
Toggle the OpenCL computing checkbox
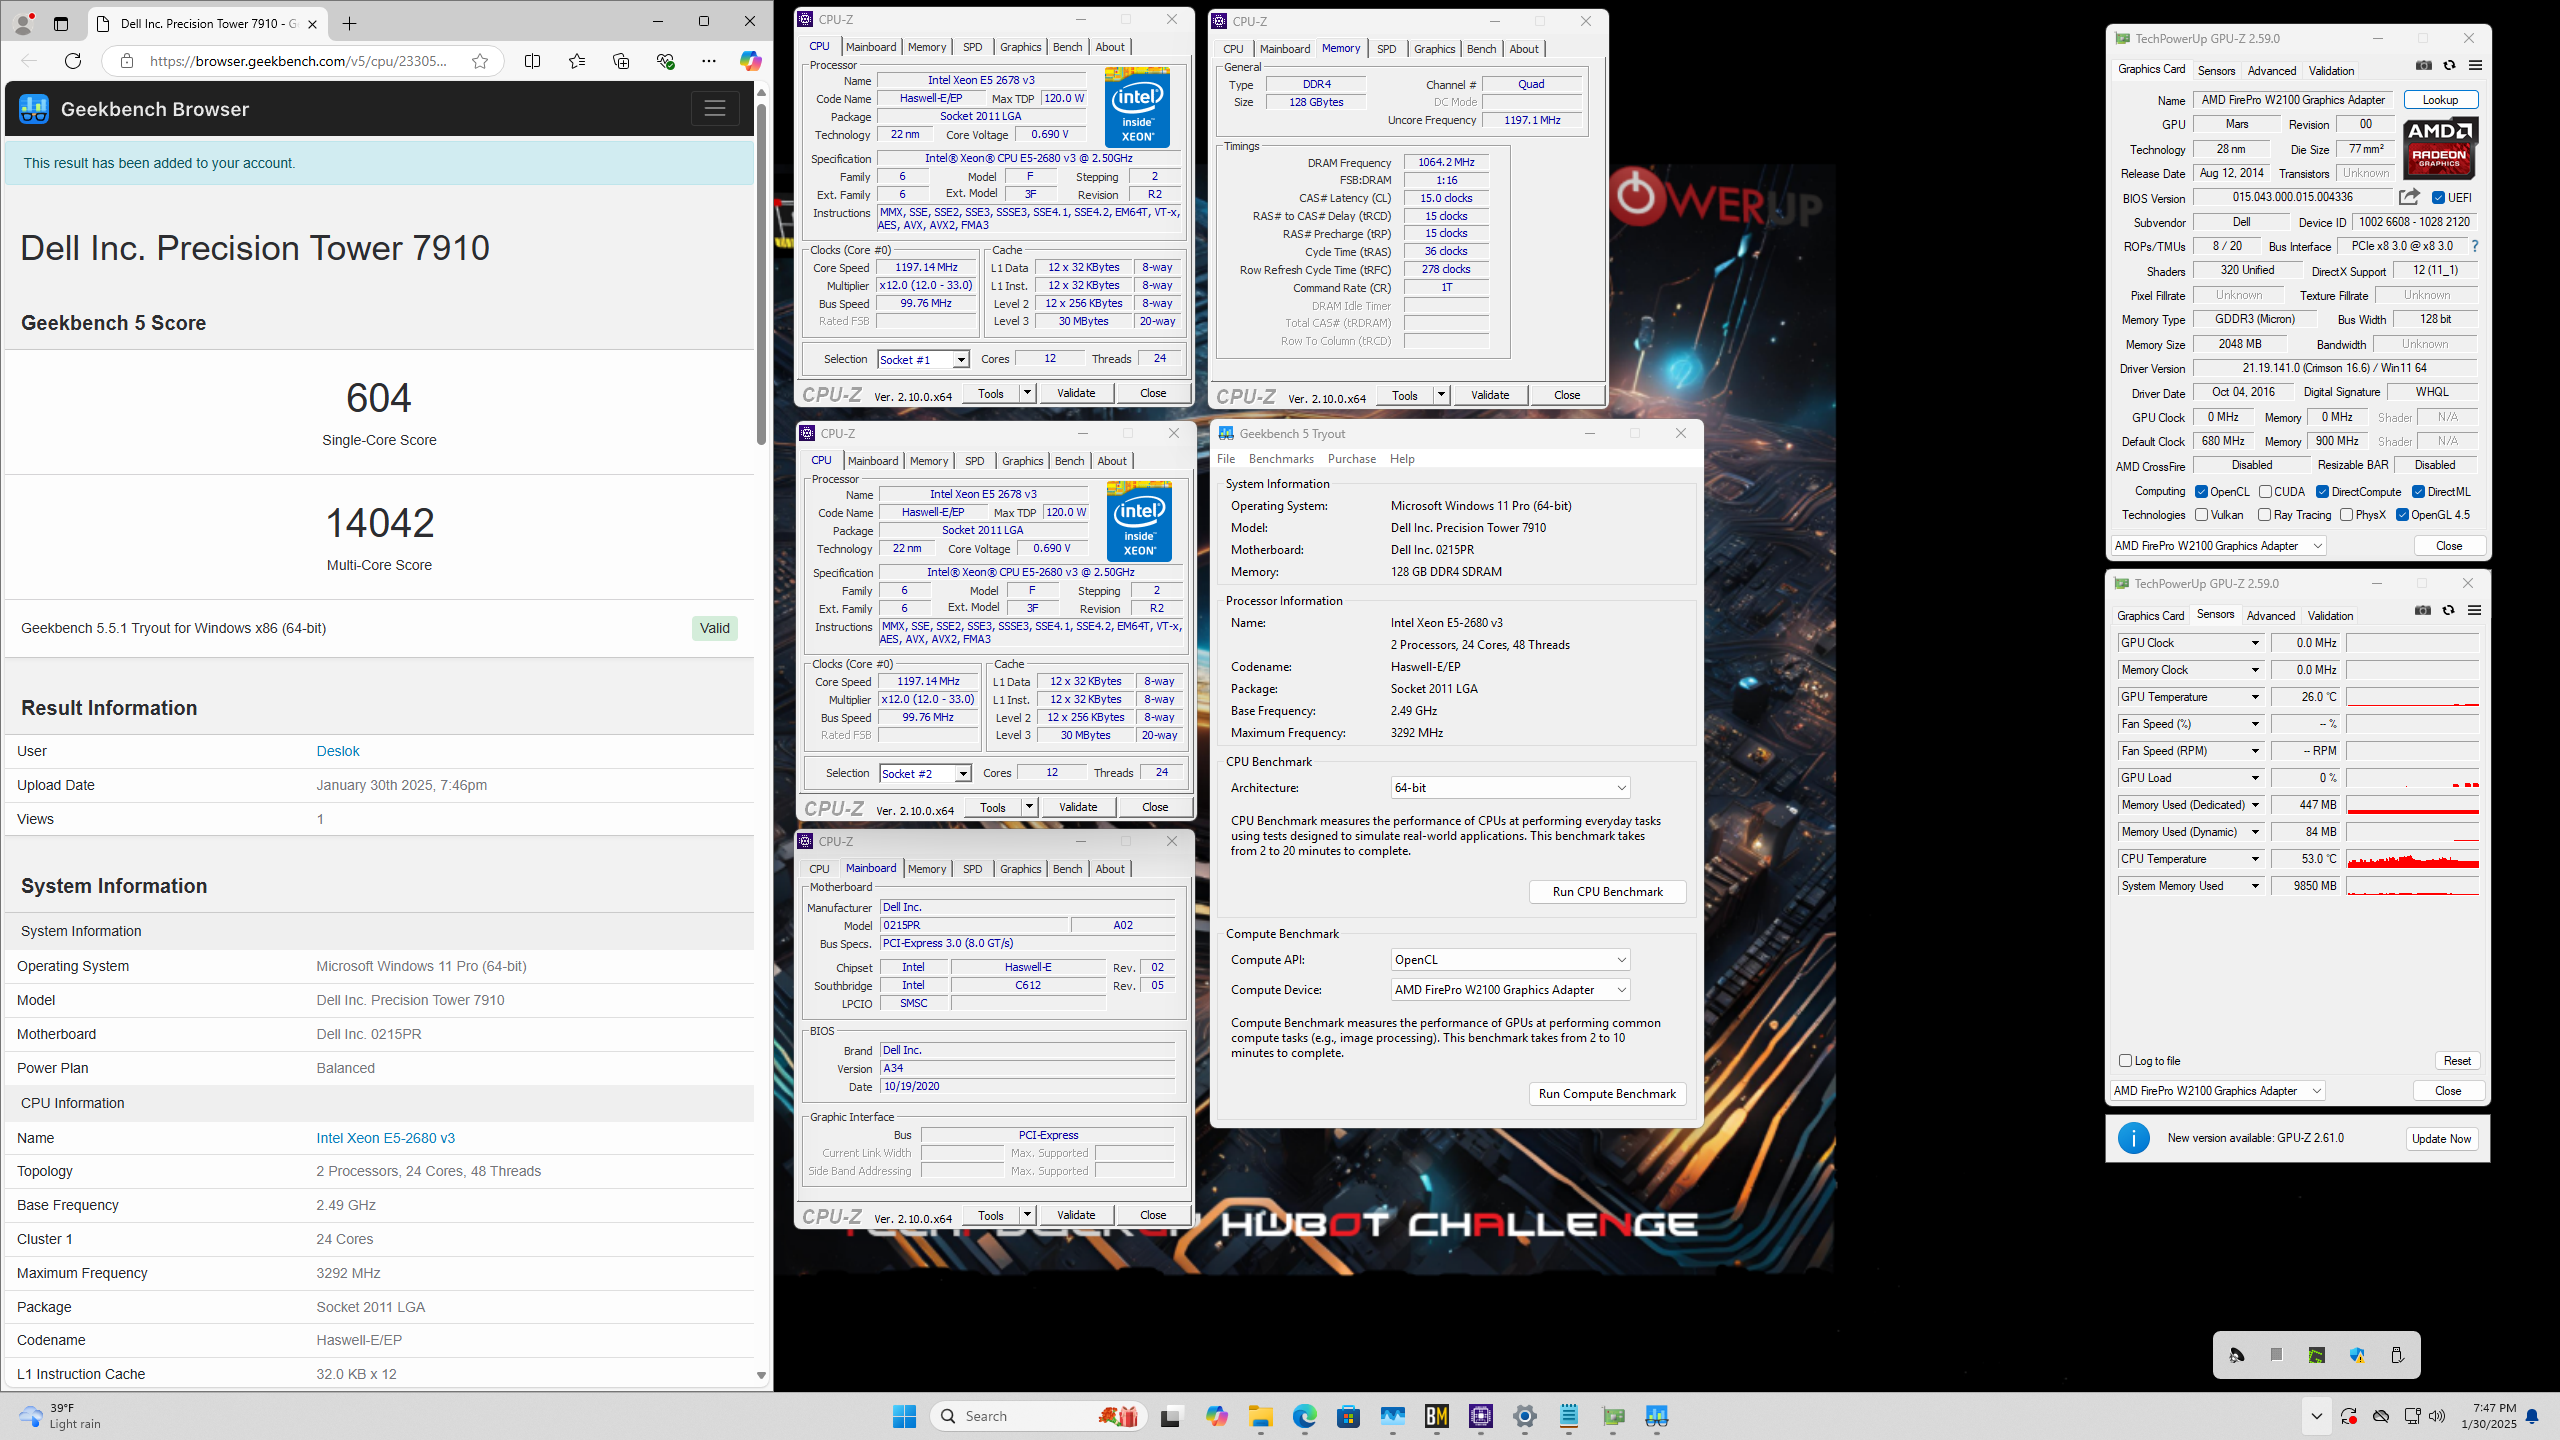coord(2201,491)
